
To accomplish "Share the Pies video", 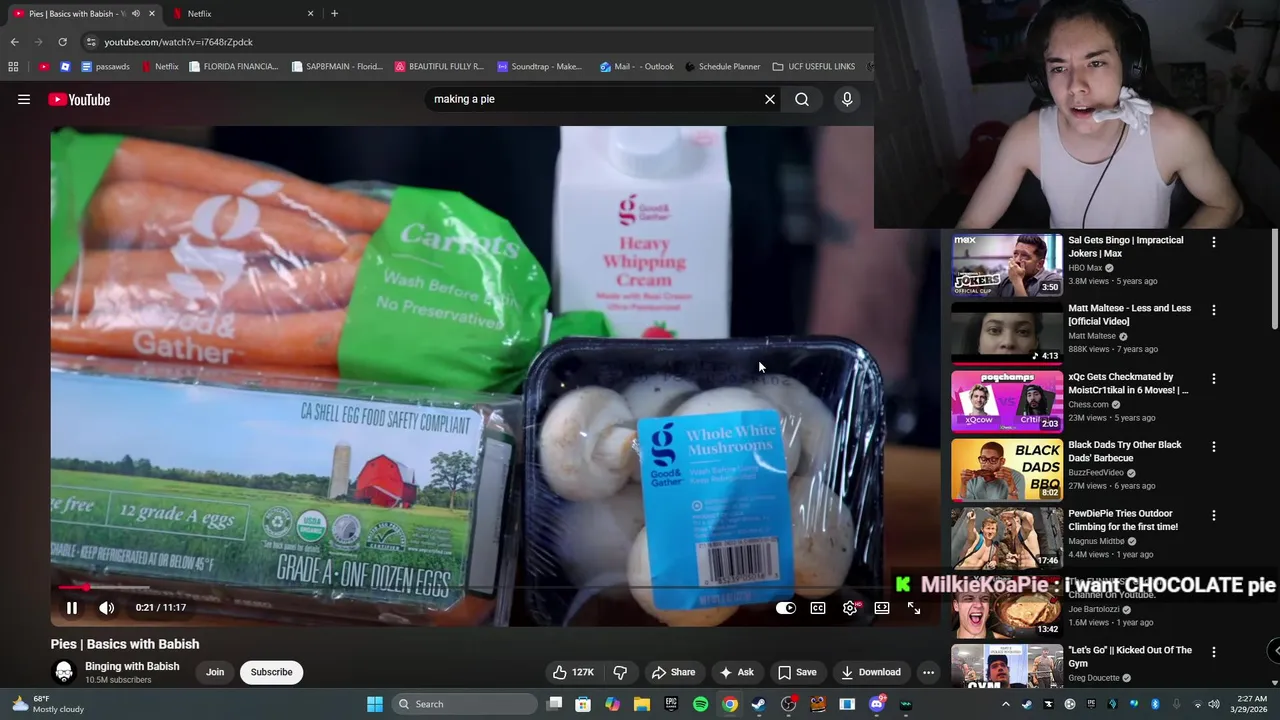I will (673, 672).
